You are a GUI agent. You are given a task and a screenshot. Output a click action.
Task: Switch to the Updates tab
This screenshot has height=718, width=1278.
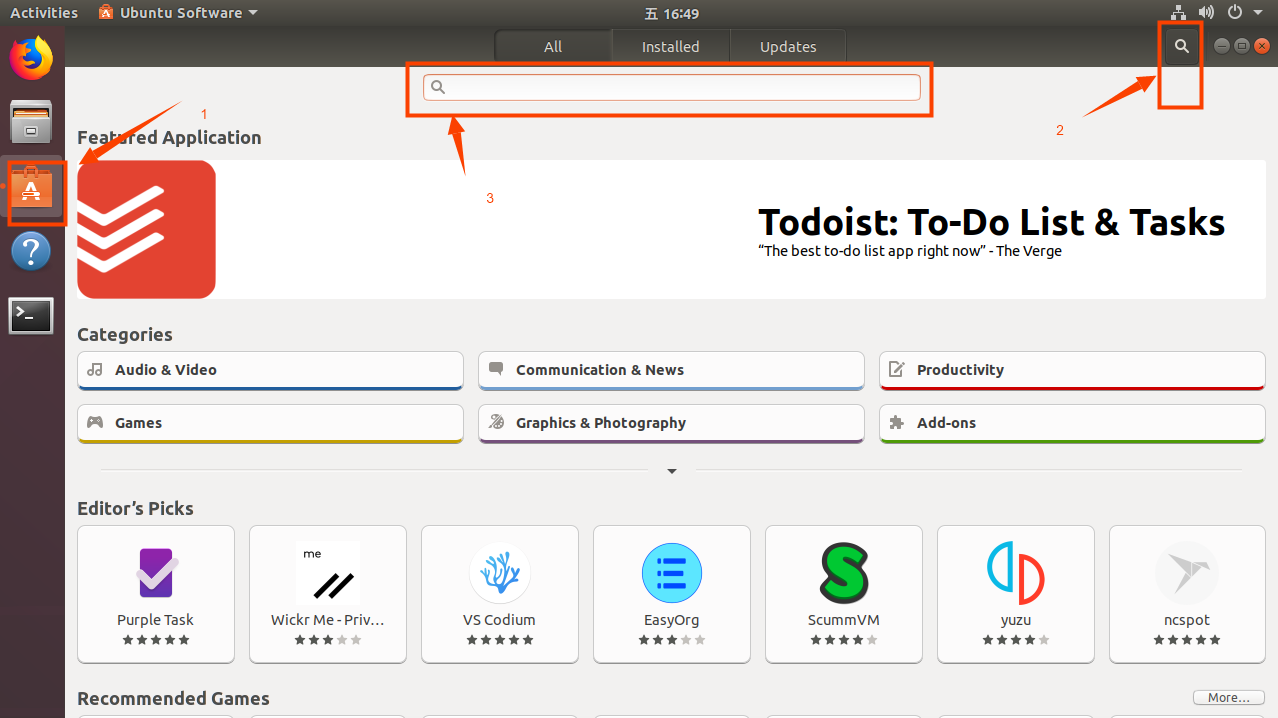[x=788, y=47]
